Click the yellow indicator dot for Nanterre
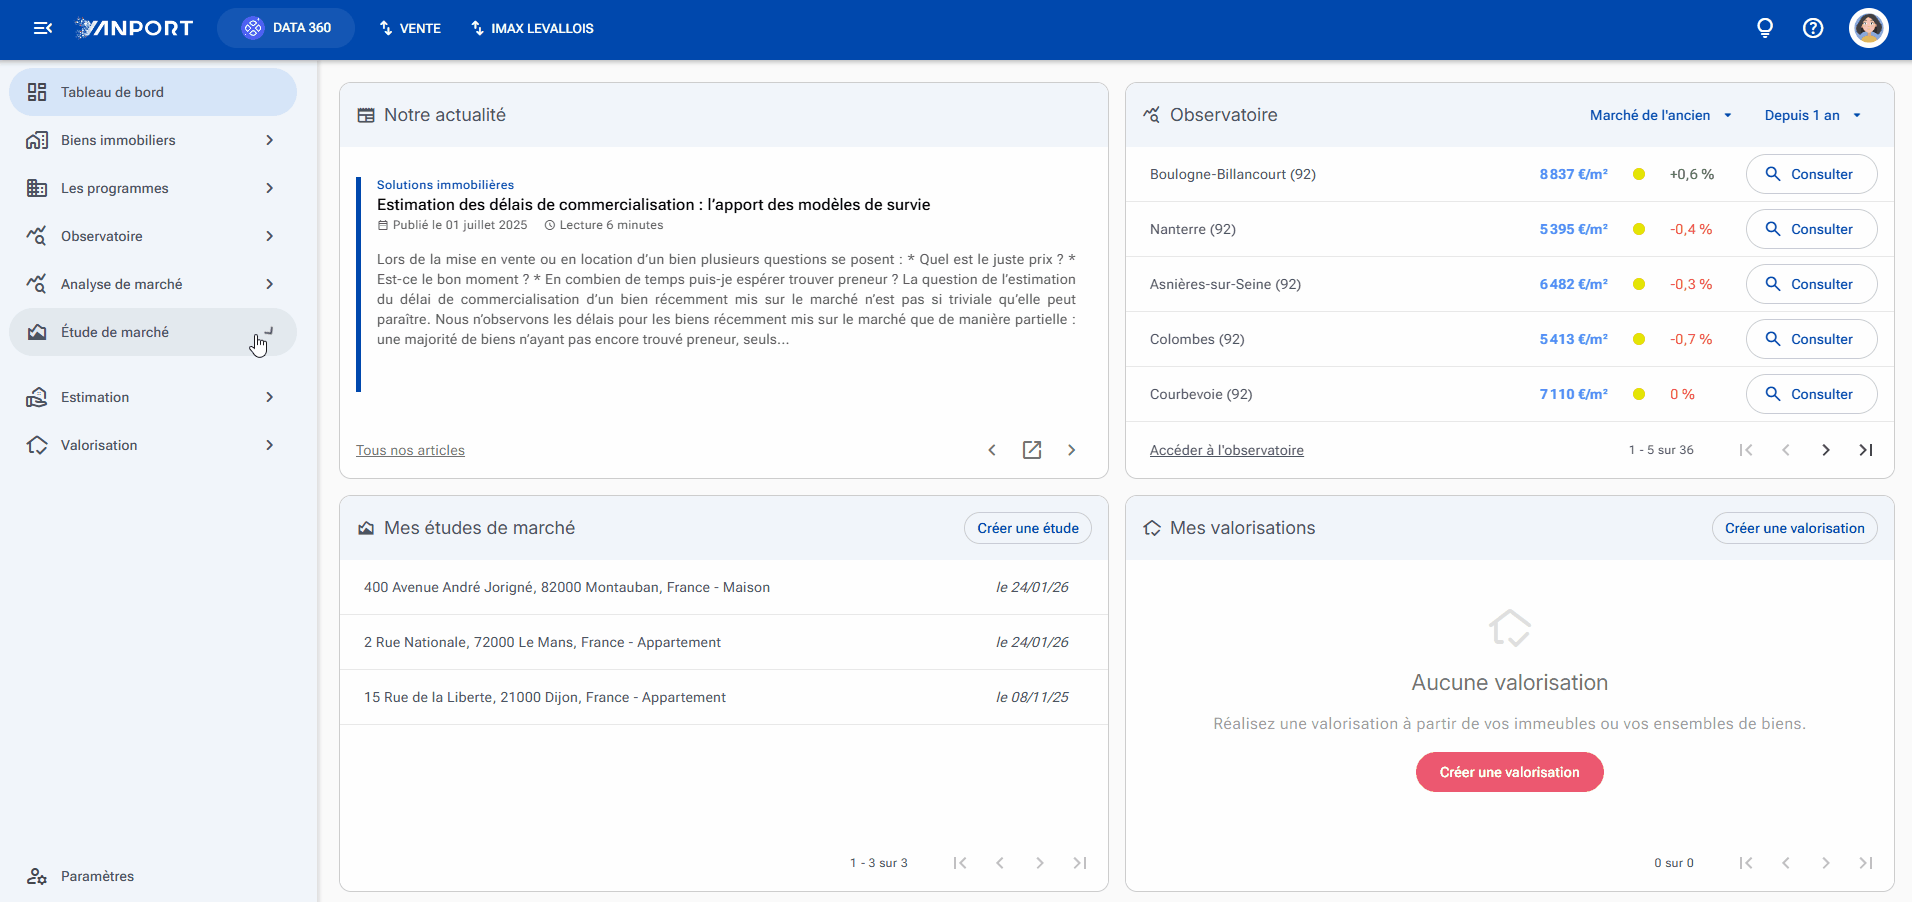The image size is (1912, 902). [1639, 229]
